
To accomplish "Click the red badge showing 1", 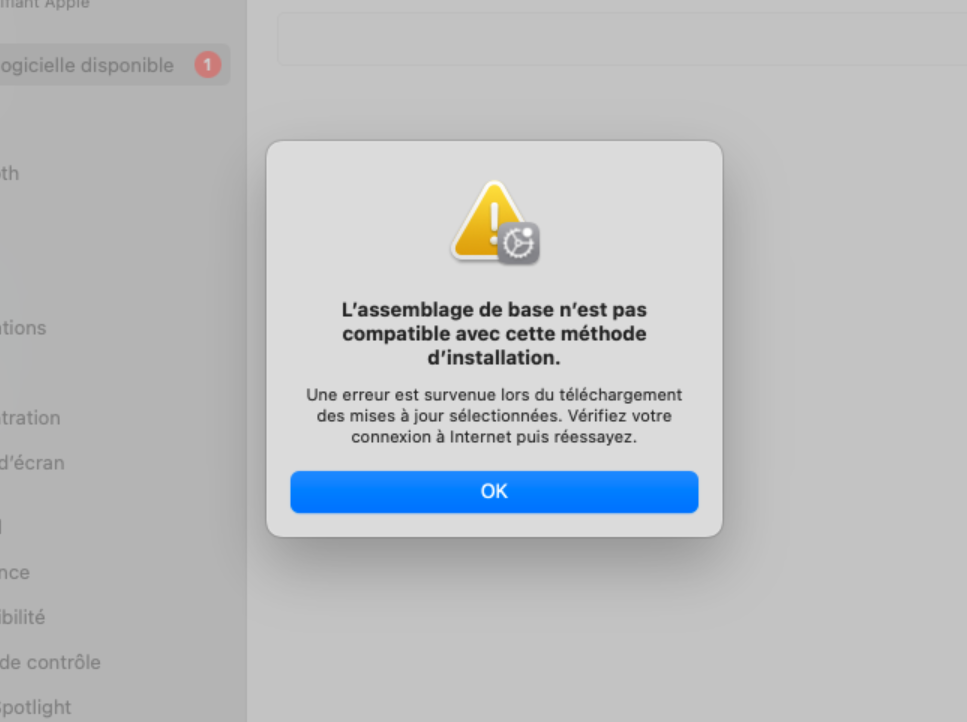I will [x=208, y=65].
